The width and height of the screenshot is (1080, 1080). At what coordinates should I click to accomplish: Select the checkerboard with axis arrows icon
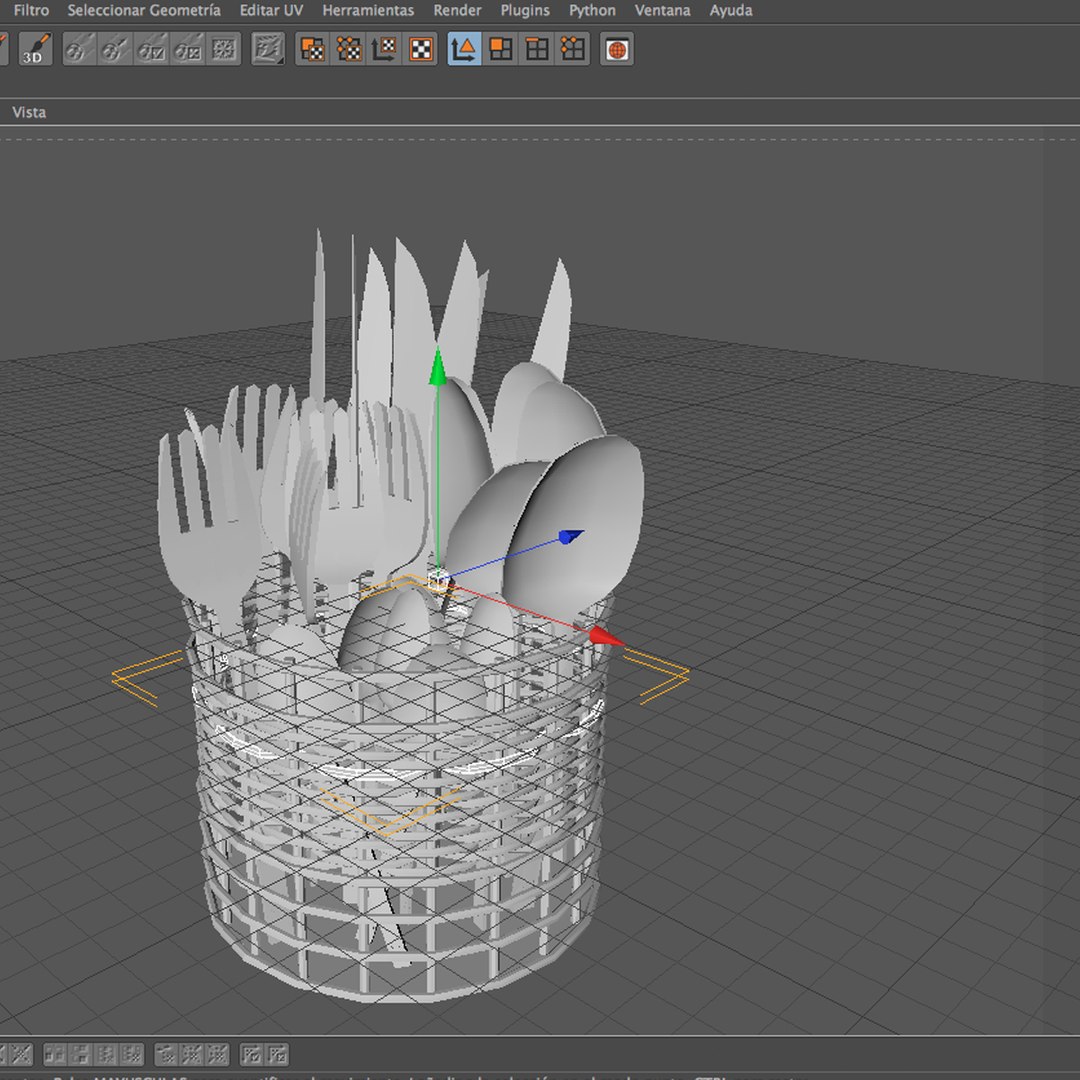point(384,49)
